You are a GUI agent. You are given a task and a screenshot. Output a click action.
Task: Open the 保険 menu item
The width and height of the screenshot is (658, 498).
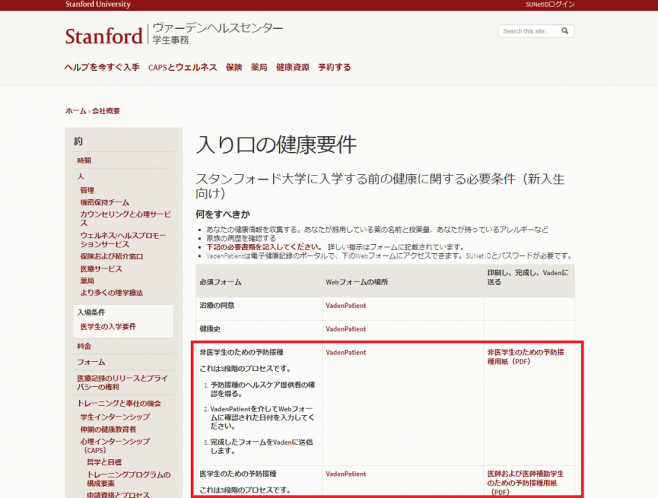click(x=234, y=67)
